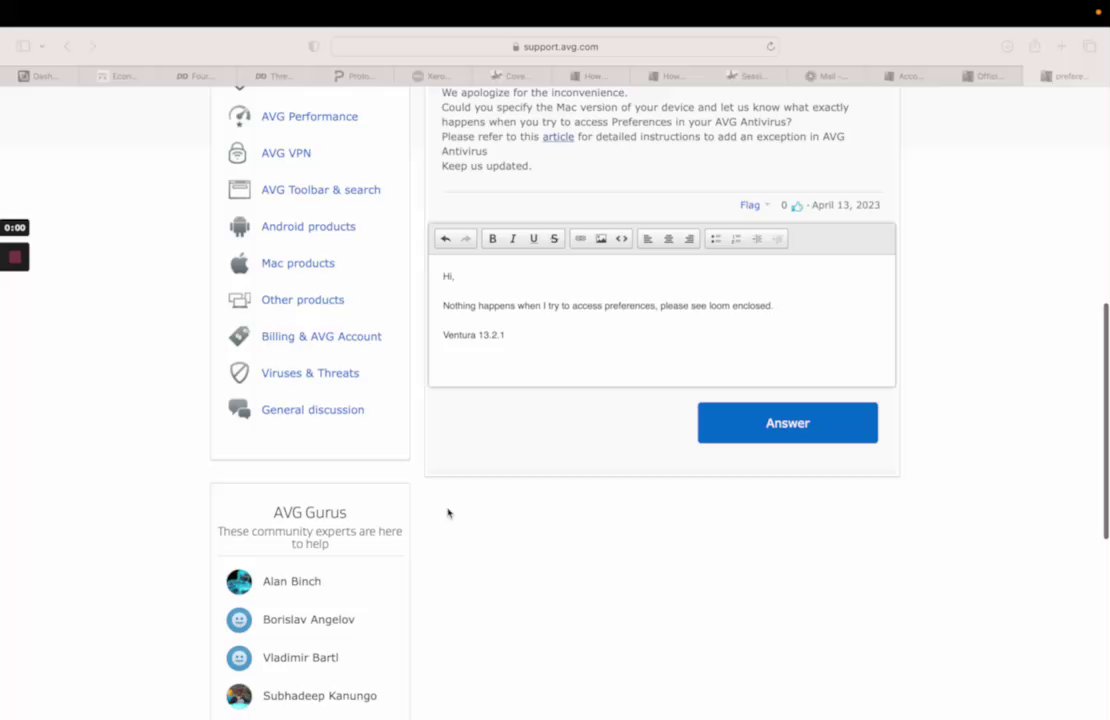The width and height of the screenshot is (1110, 720).
Task: Open AVG Toolbar & search category
Action: [321, 190]
